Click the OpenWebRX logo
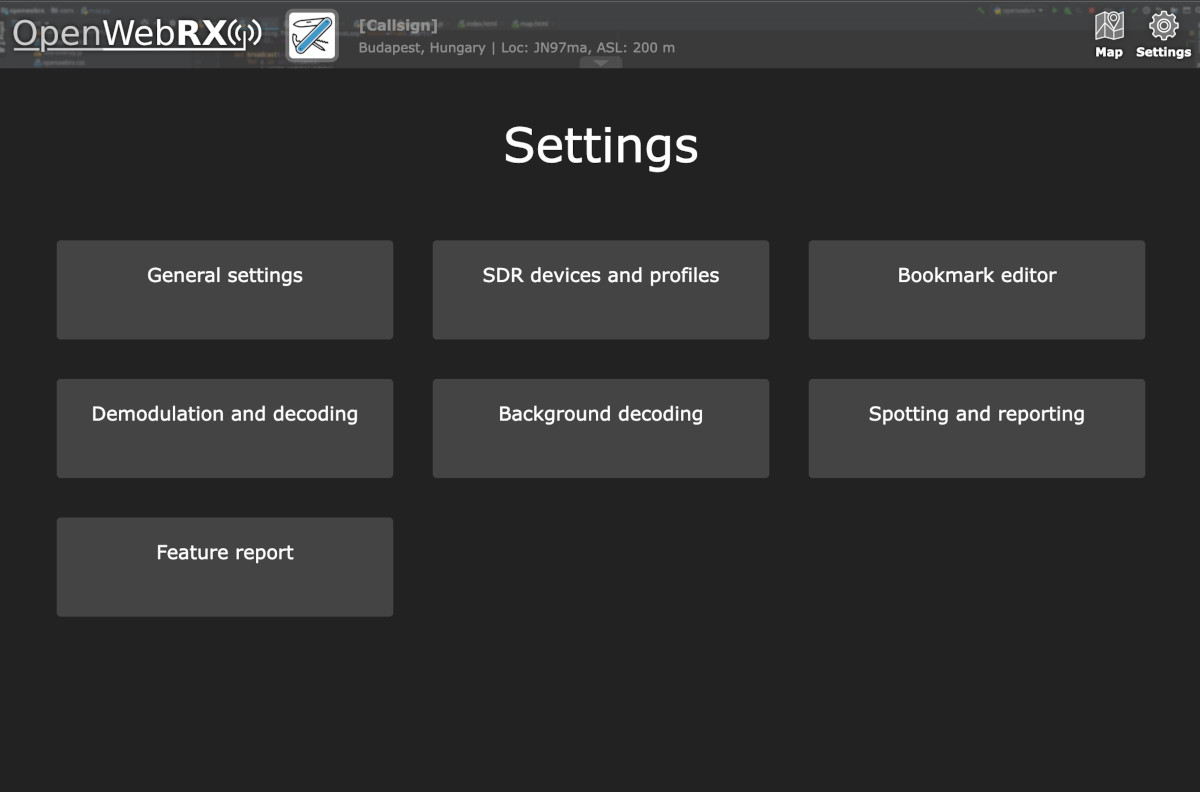 click(120, 33)
